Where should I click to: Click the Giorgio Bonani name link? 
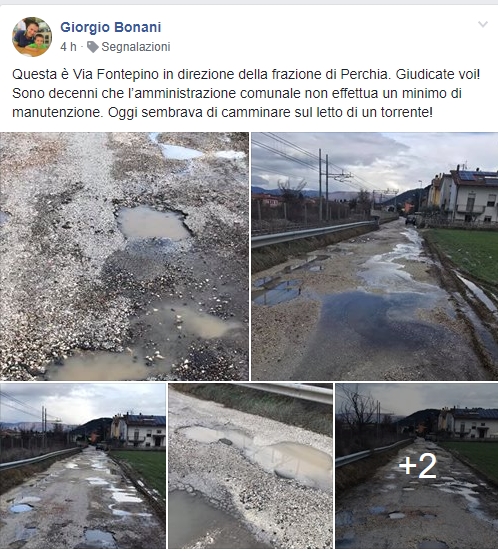pos(111,27)
